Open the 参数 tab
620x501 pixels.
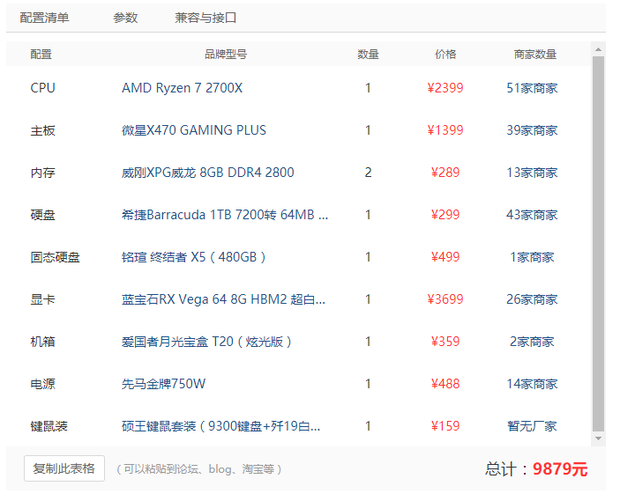click(x=125, y=18)
